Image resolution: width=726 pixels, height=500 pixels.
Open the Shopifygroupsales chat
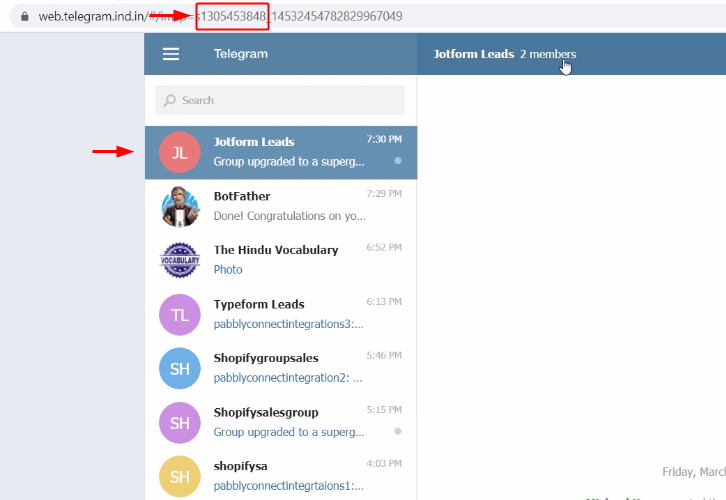281,368
